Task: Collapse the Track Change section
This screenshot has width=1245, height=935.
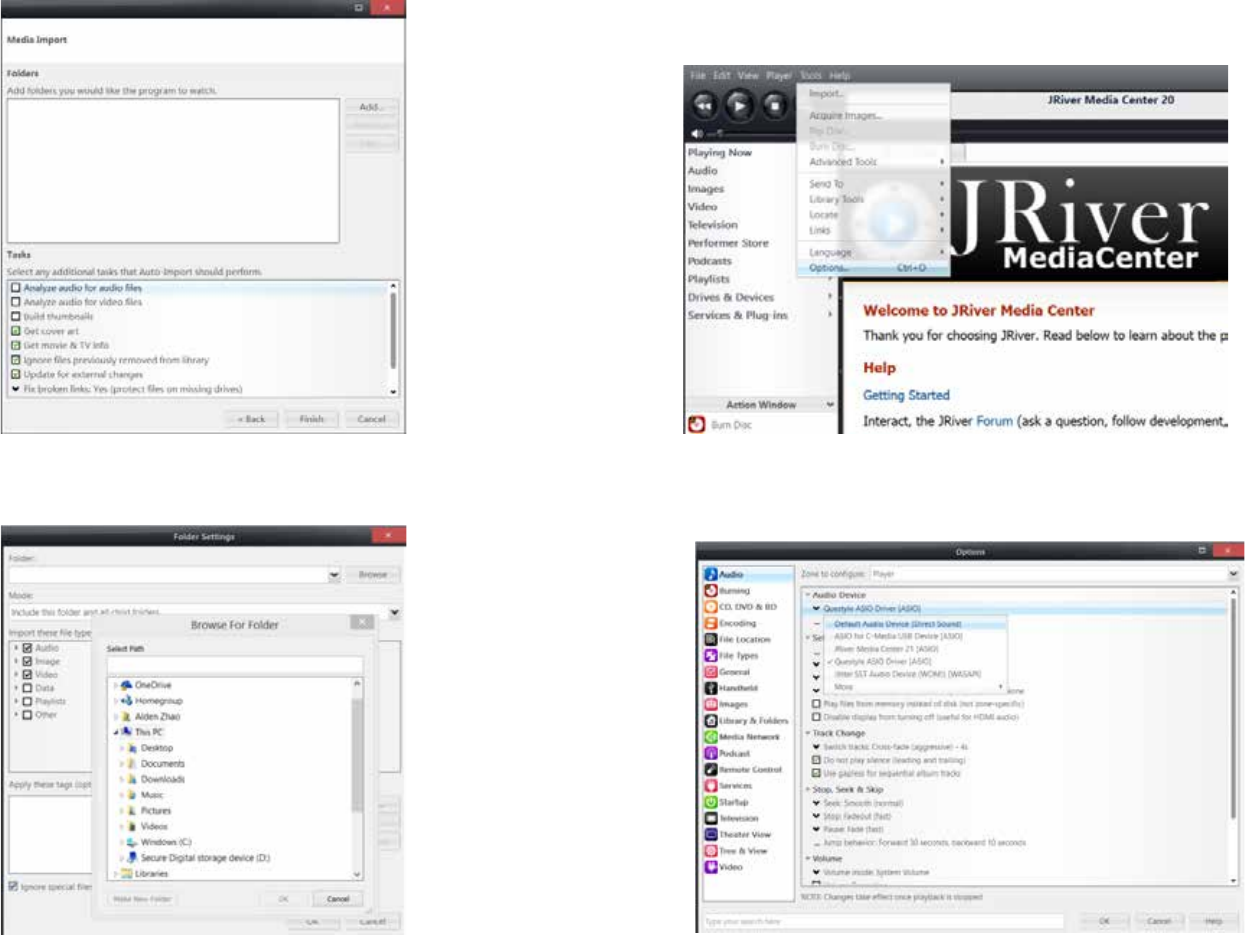Action: tap(806, 733)
